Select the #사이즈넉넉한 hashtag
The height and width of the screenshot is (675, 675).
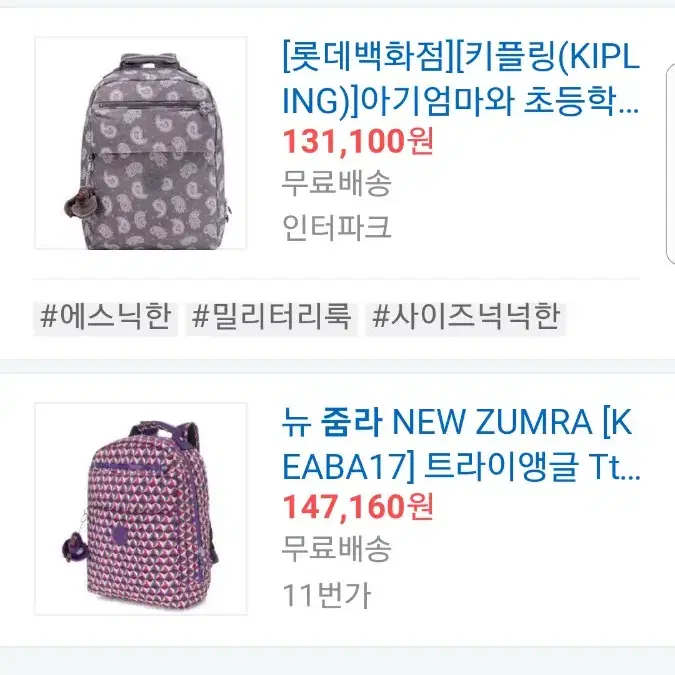pos(465,318)
